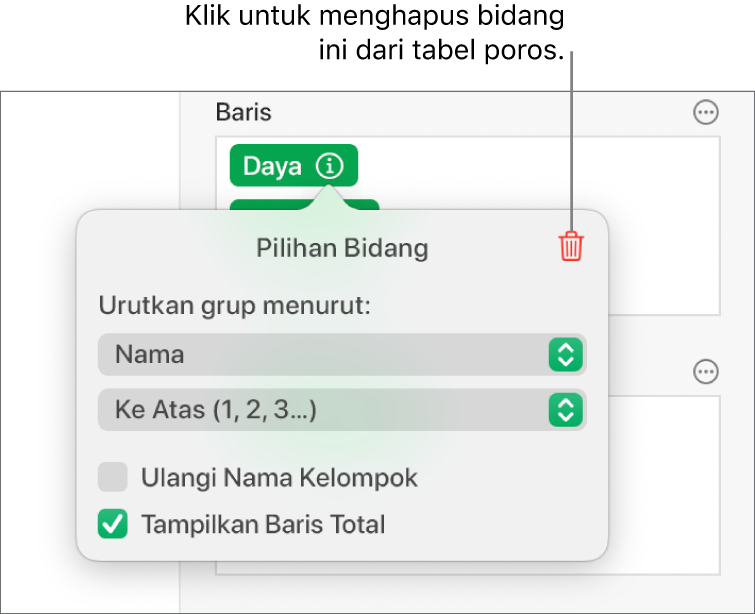Click green arrows on the Ke Atas pop-up
Image resolution: width=755 pixels, height=614 pixels.
coord(565,409)
